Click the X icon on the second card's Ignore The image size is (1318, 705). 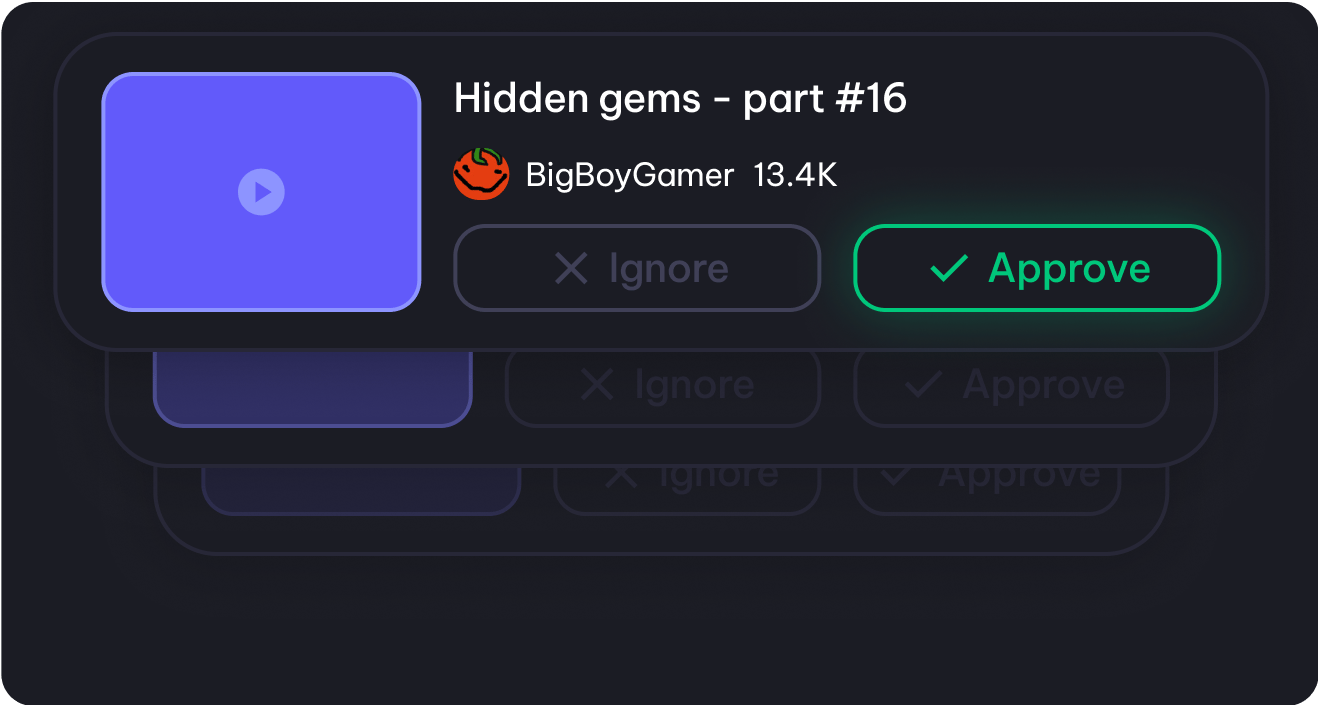[x=597, y=386]
